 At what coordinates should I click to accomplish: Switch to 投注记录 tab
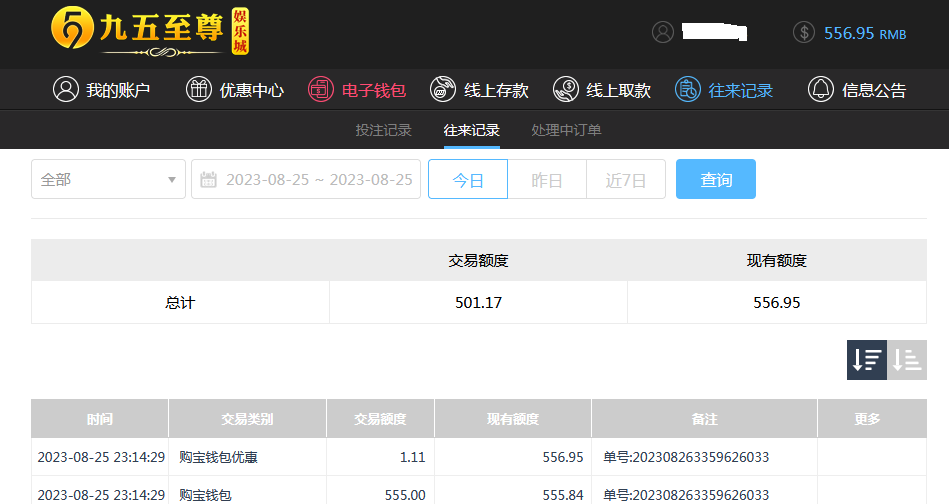[383, 130]
